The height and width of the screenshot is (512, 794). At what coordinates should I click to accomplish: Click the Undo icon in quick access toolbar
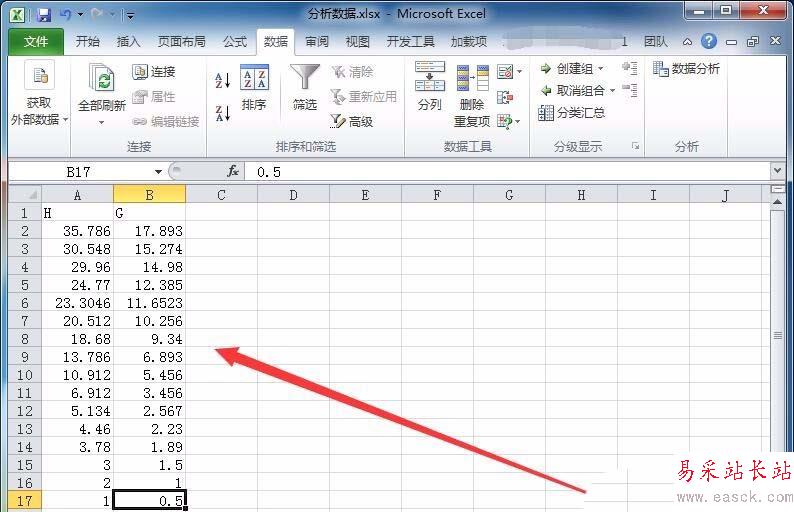tap(65, 15)
